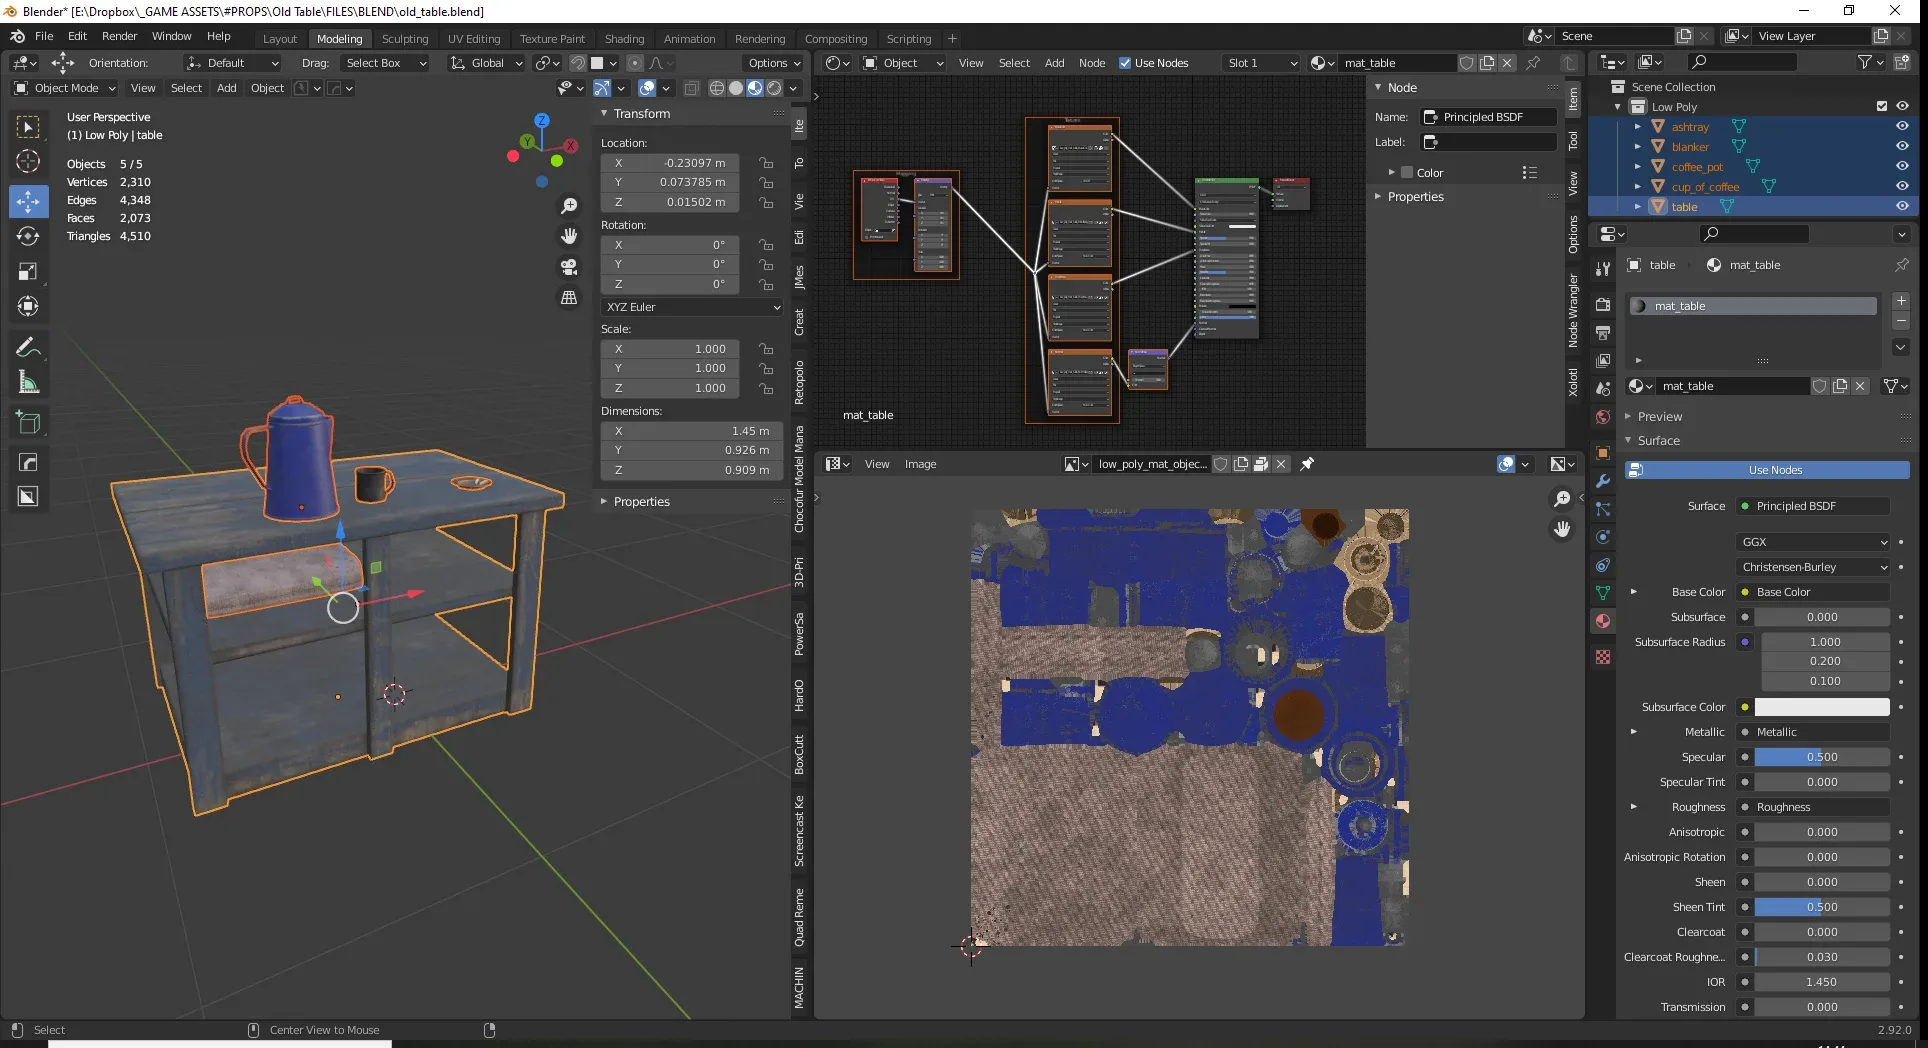Click the Options button in the viewport header
This screenshot has width=1928, height=1048.
(x=774, y=63)
